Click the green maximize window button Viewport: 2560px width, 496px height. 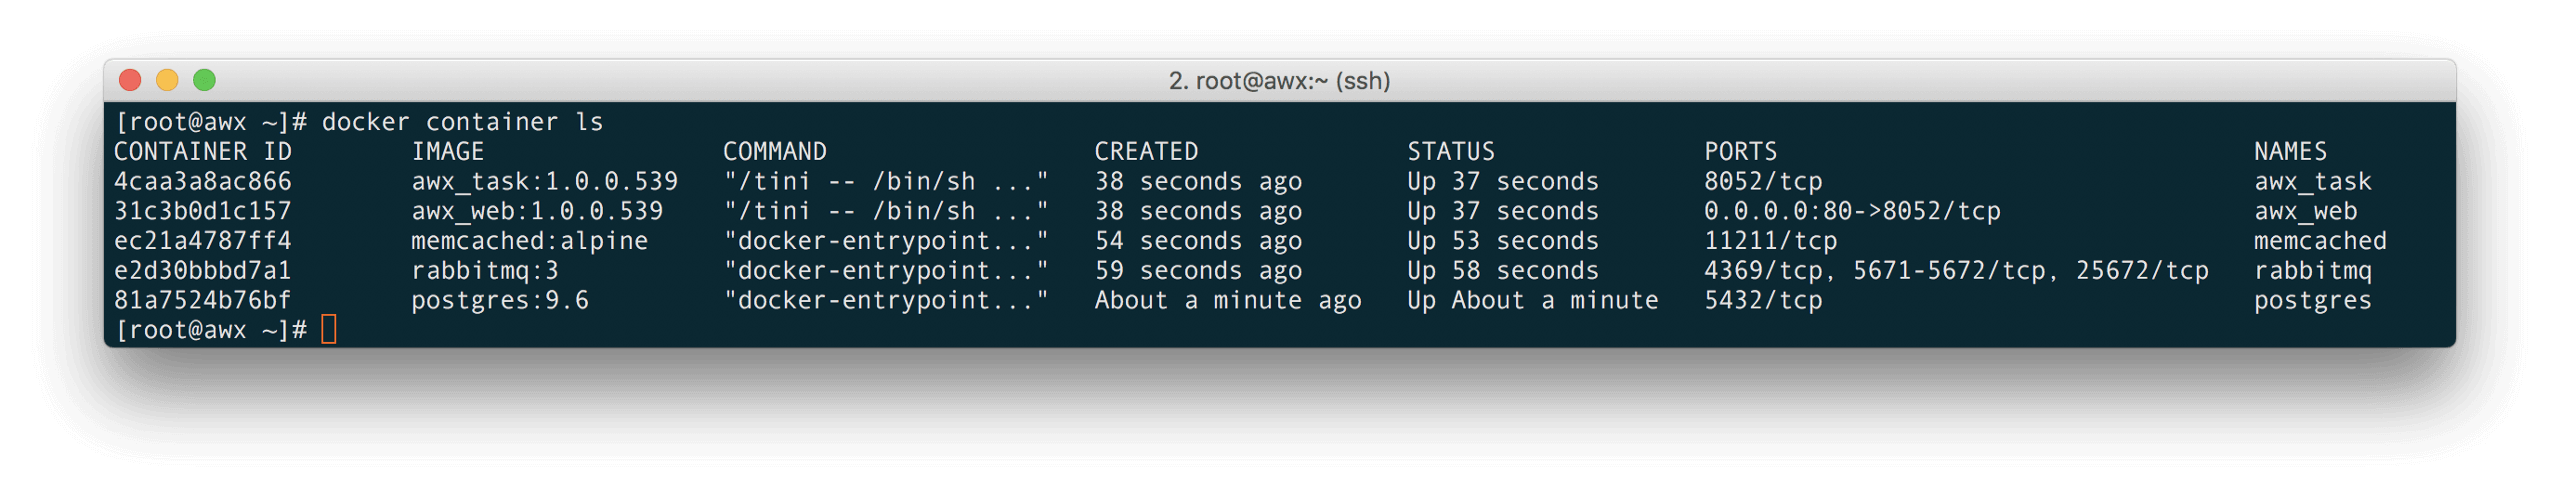click(x=204, y=80)
